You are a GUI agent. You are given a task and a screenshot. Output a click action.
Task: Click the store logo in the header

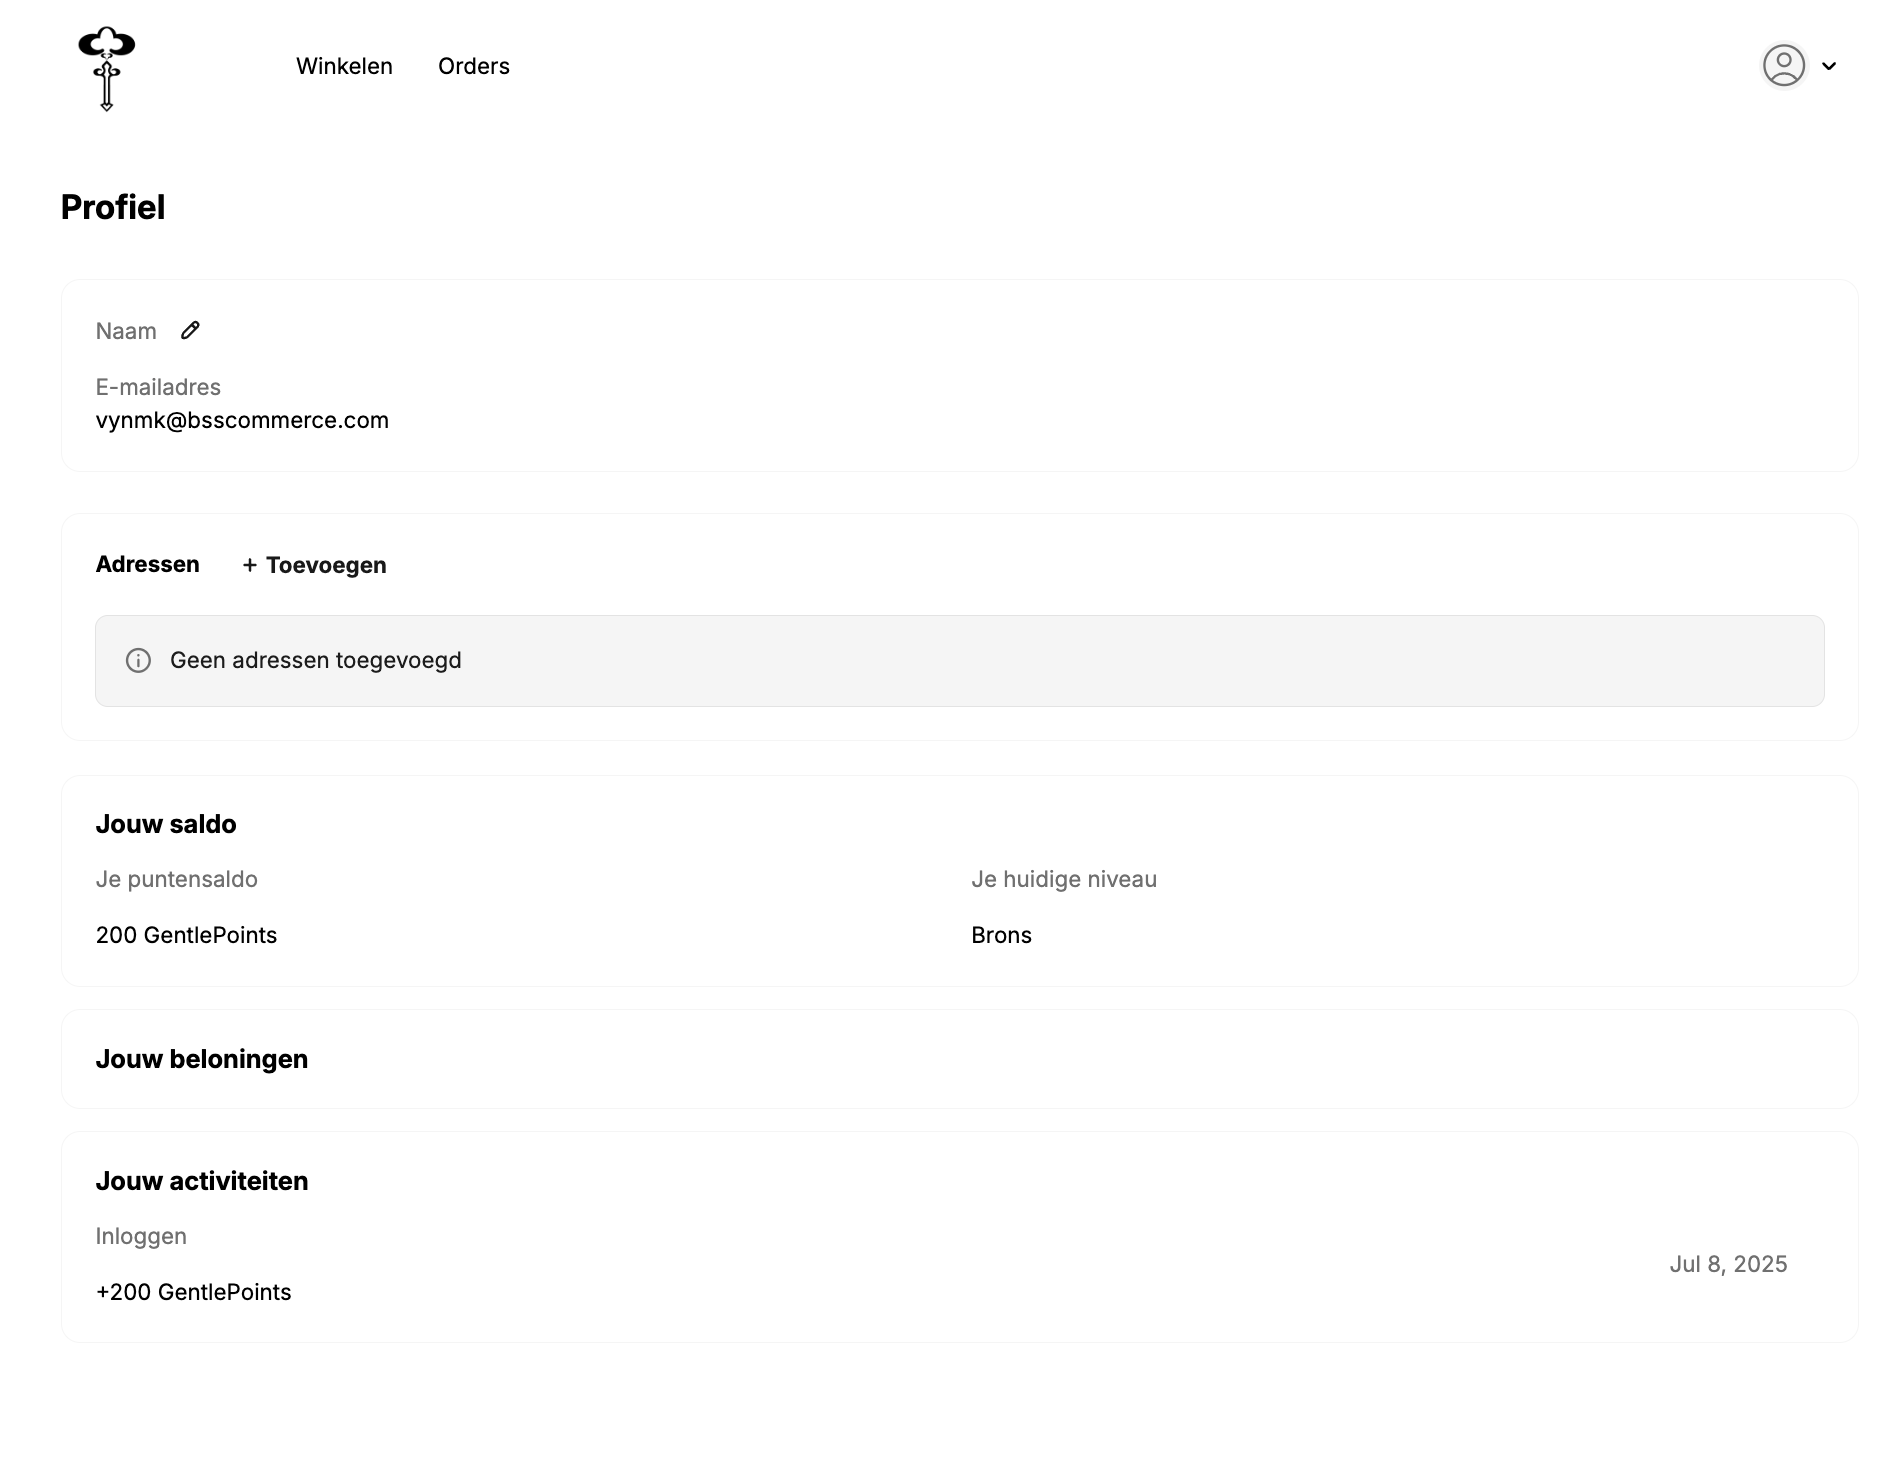(x=107, y=67)
